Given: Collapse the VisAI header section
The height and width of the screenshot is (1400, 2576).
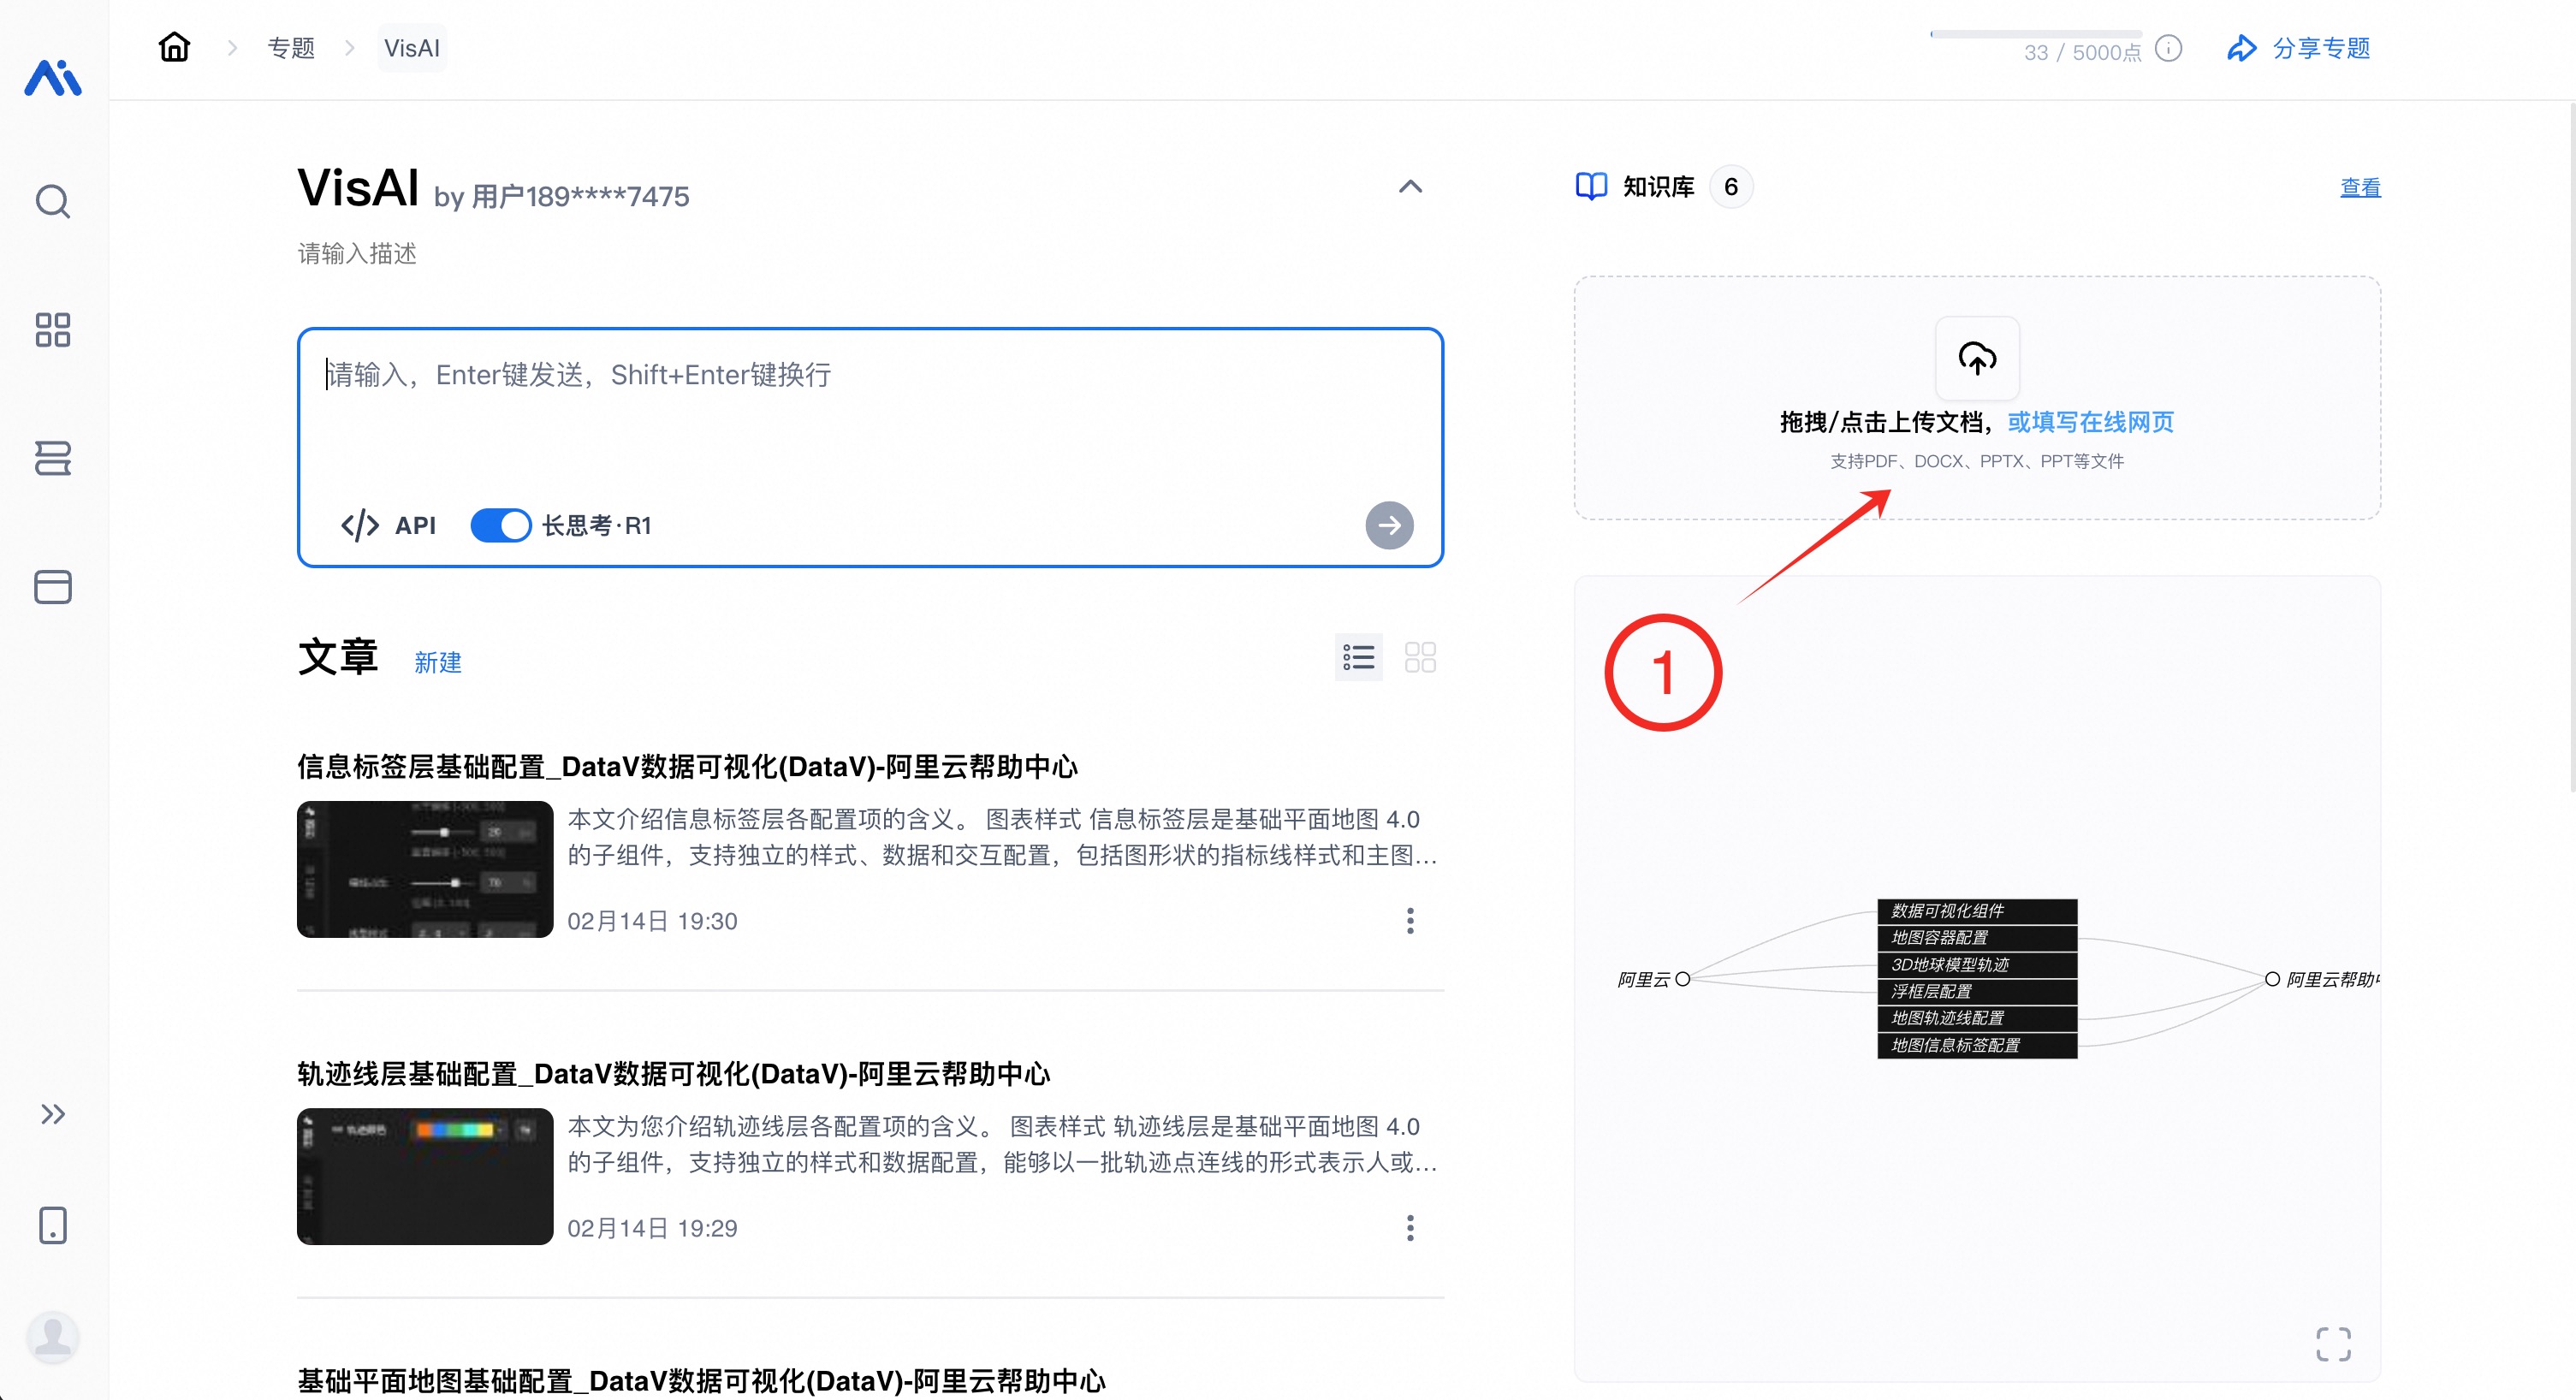Looking at the screenshot, I should point(1410,187).
